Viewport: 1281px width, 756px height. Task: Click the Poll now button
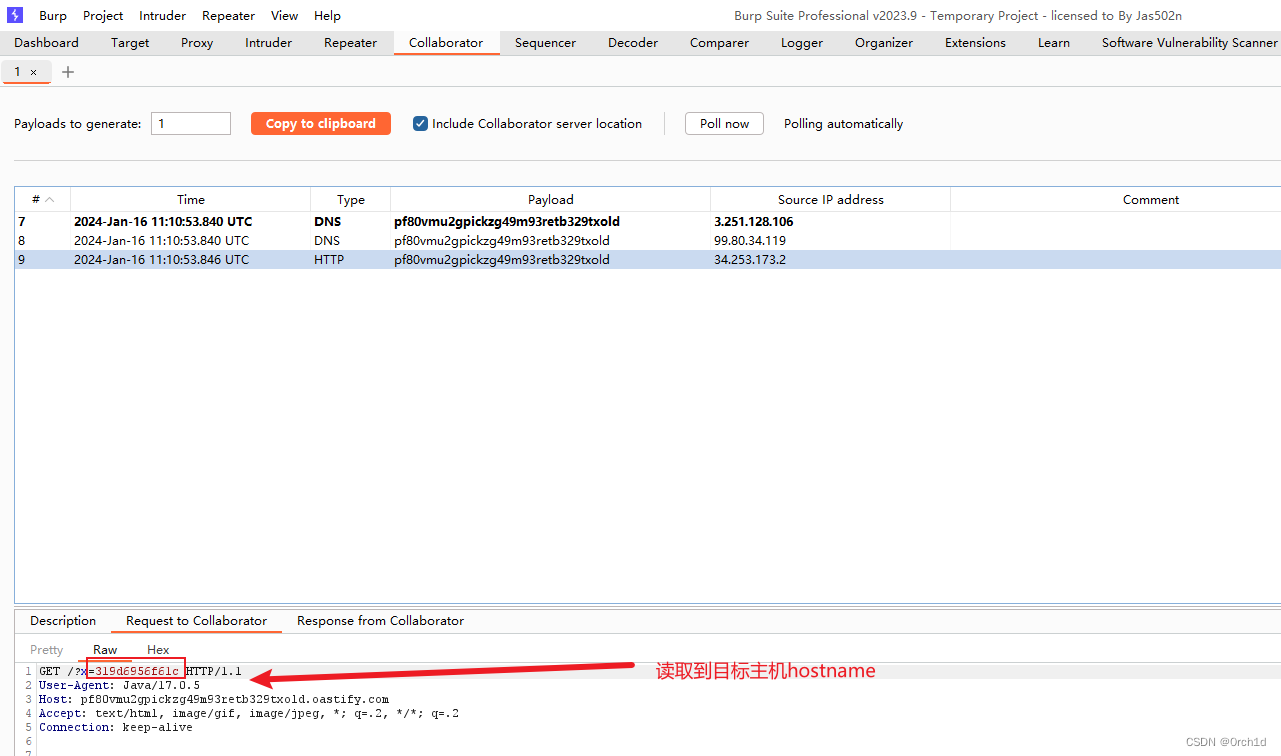[x=724, y=124]
